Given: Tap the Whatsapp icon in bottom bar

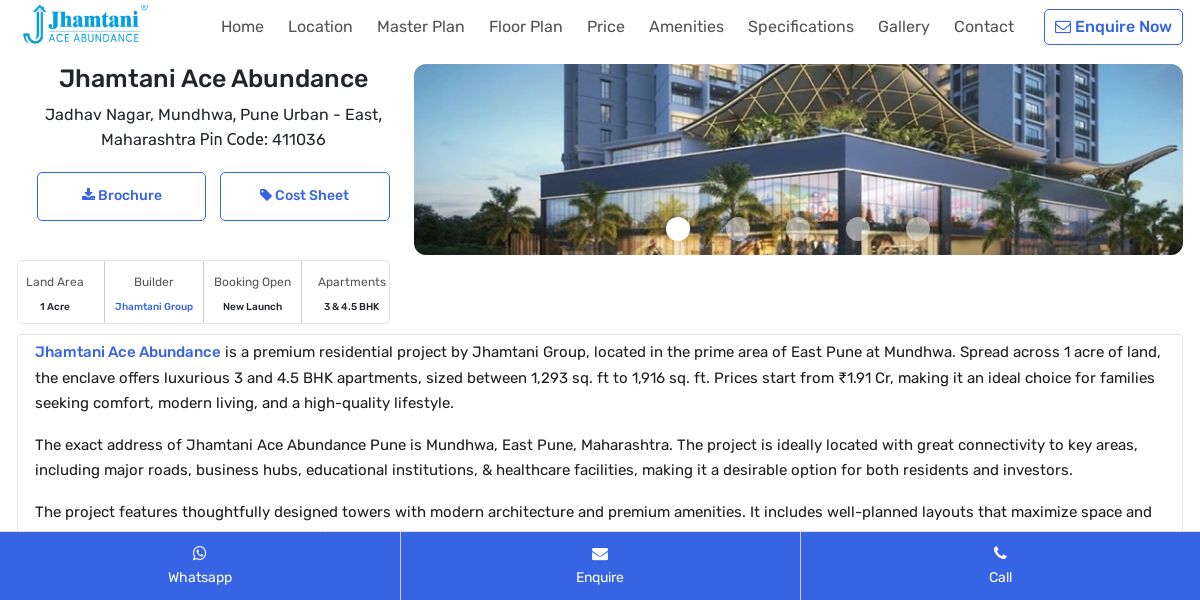Looking at the screenshot, I should pyautogui.click(x=200, y=553).
